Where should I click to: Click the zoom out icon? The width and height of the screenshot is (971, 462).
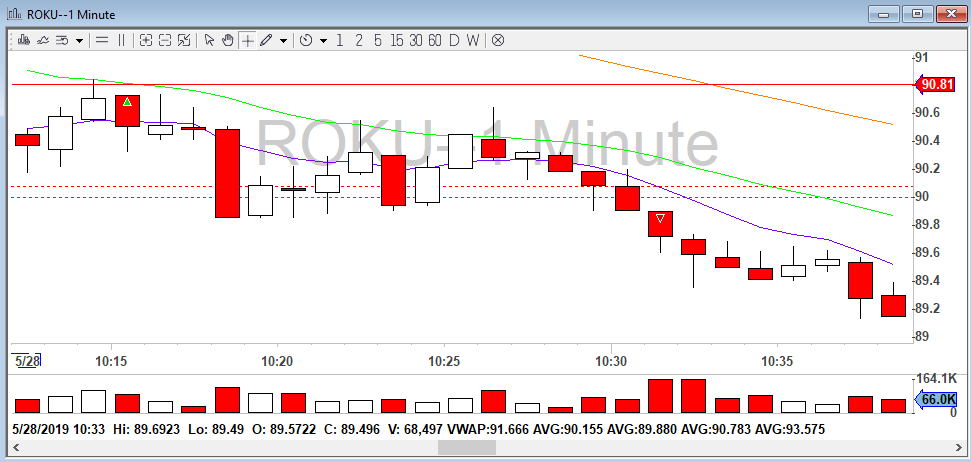(x=165, y=41)
